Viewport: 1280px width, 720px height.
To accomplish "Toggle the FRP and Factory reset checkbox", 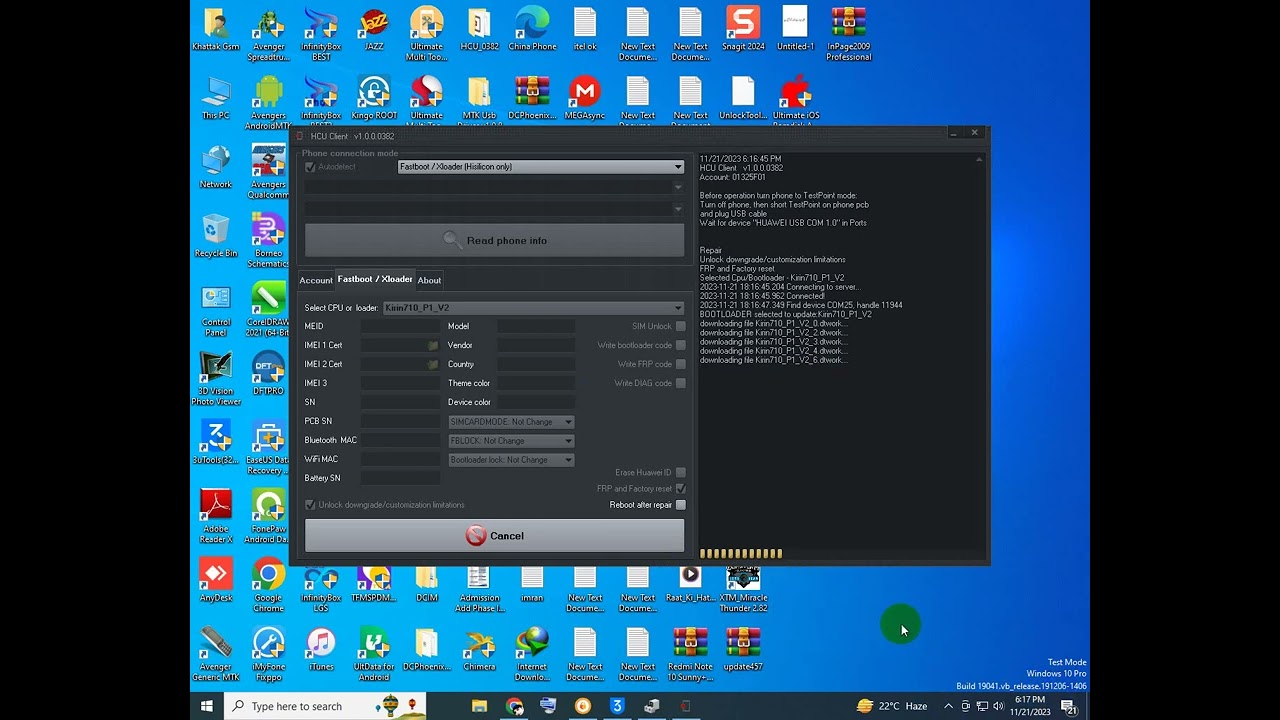I will pyautogui.click(x=680, y=489).
